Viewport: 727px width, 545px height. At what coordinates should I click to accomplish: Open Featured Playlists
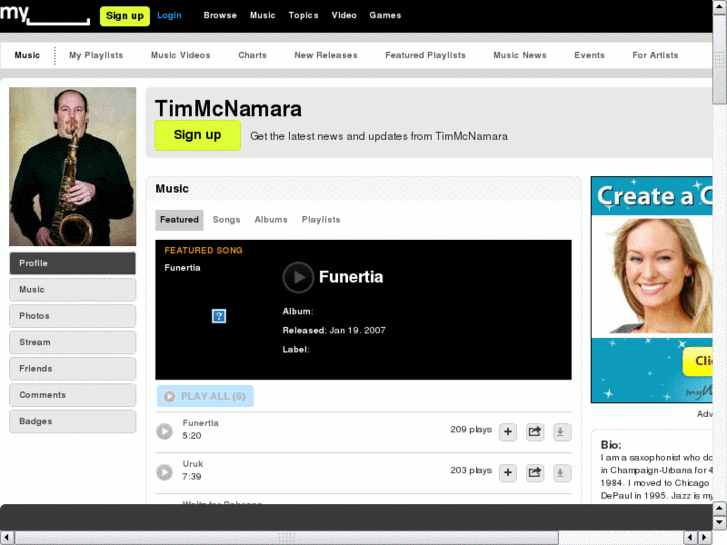point(425,55)
